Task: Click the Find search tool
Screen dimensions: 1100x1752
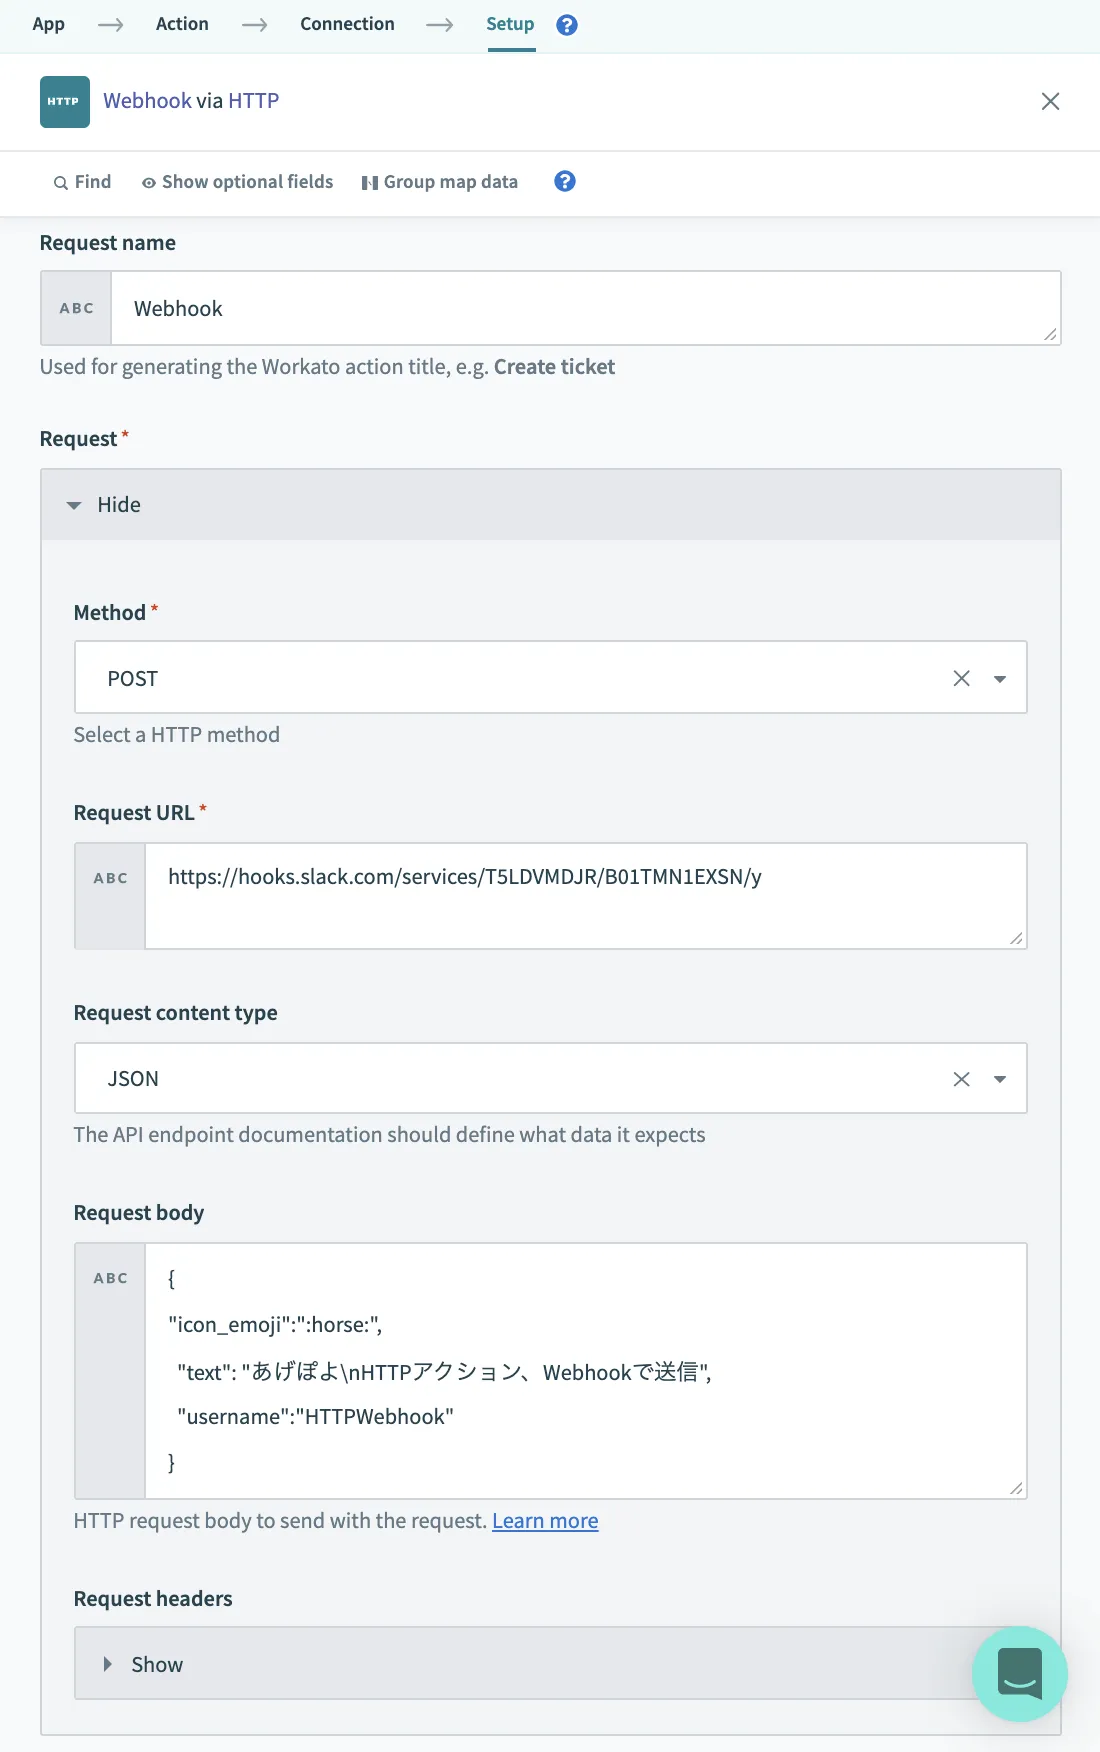Action: tap(82, 182)
